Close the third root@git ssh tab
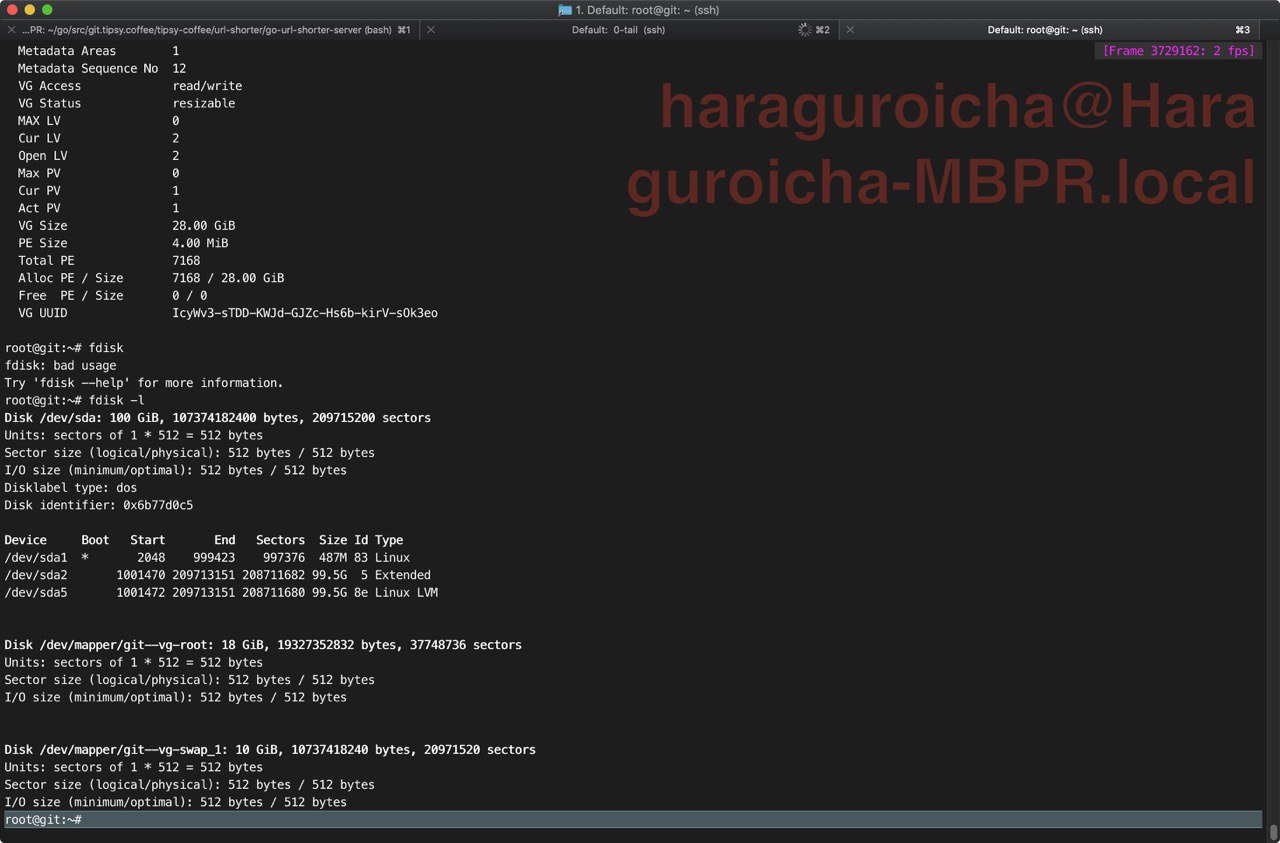This screenshot has width=1280, height=843. pos(850,30)
